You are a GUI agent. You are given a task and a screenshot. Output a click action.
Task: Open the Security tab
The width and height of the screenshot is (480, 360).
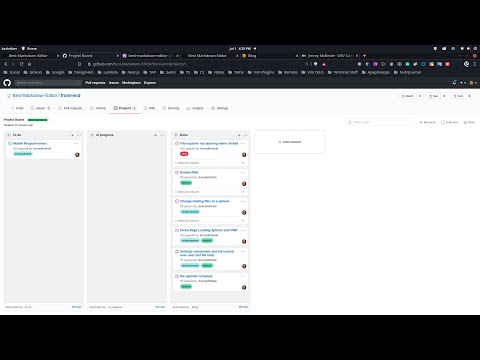tap(171, 108)
